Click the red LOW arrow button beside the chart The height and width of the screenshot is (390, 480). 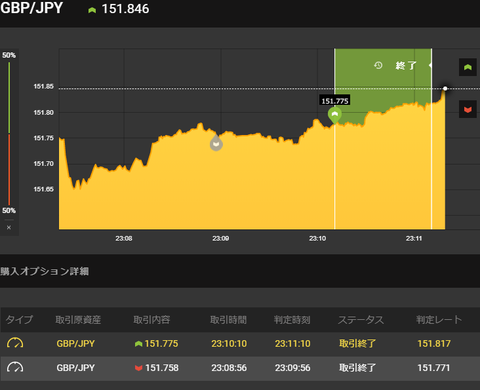pyautogui.click(x=468, y=109)
